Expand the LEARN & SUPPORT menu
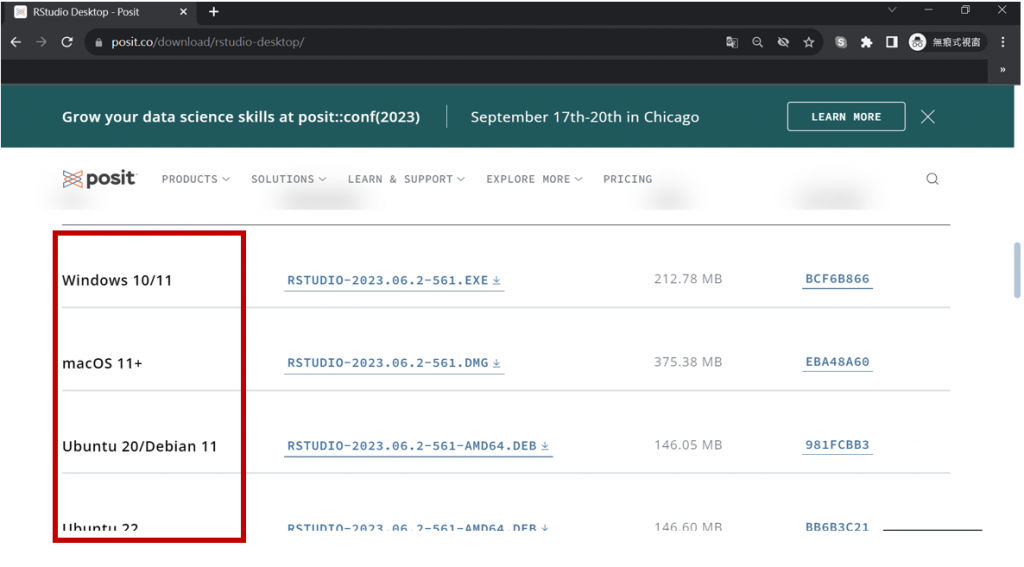The height and width of the screenshot is (567, 1024). (406, 179)
